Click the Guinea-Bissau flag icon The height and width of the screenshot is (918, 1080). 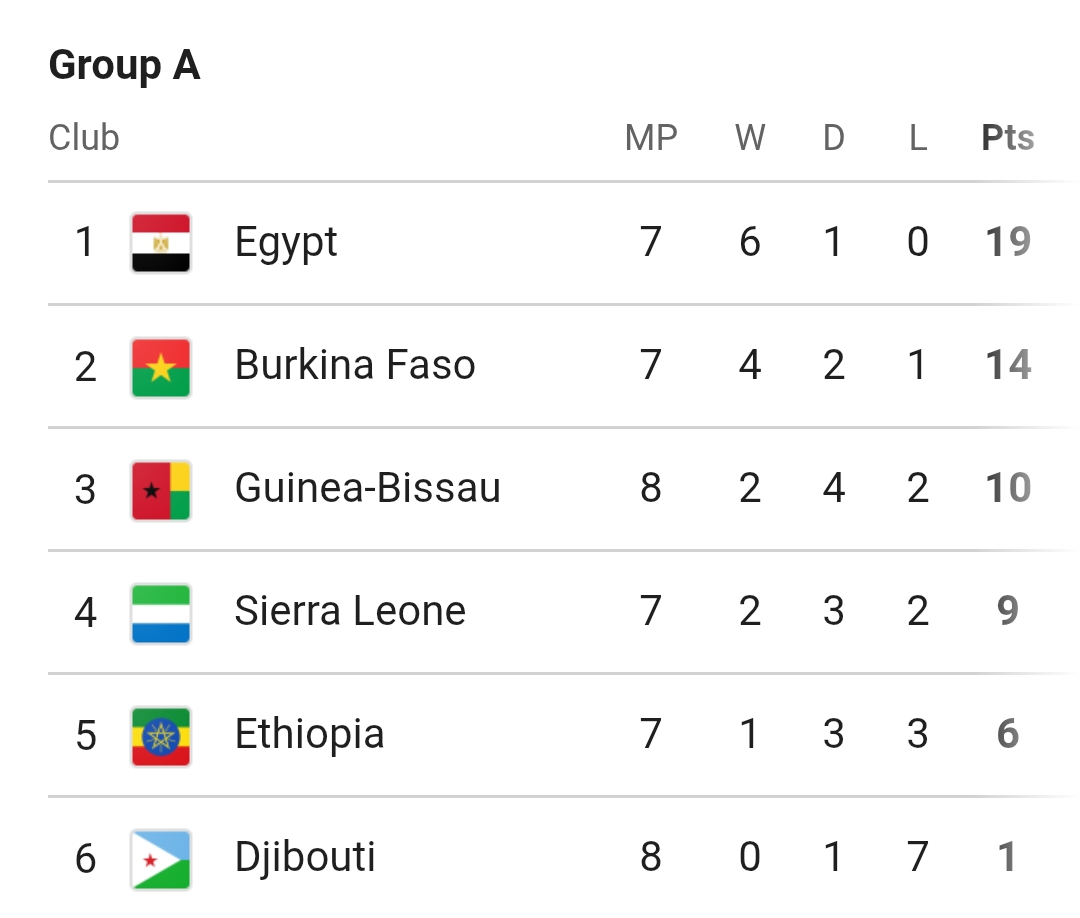pyautogui.click(x=161, y=489)
